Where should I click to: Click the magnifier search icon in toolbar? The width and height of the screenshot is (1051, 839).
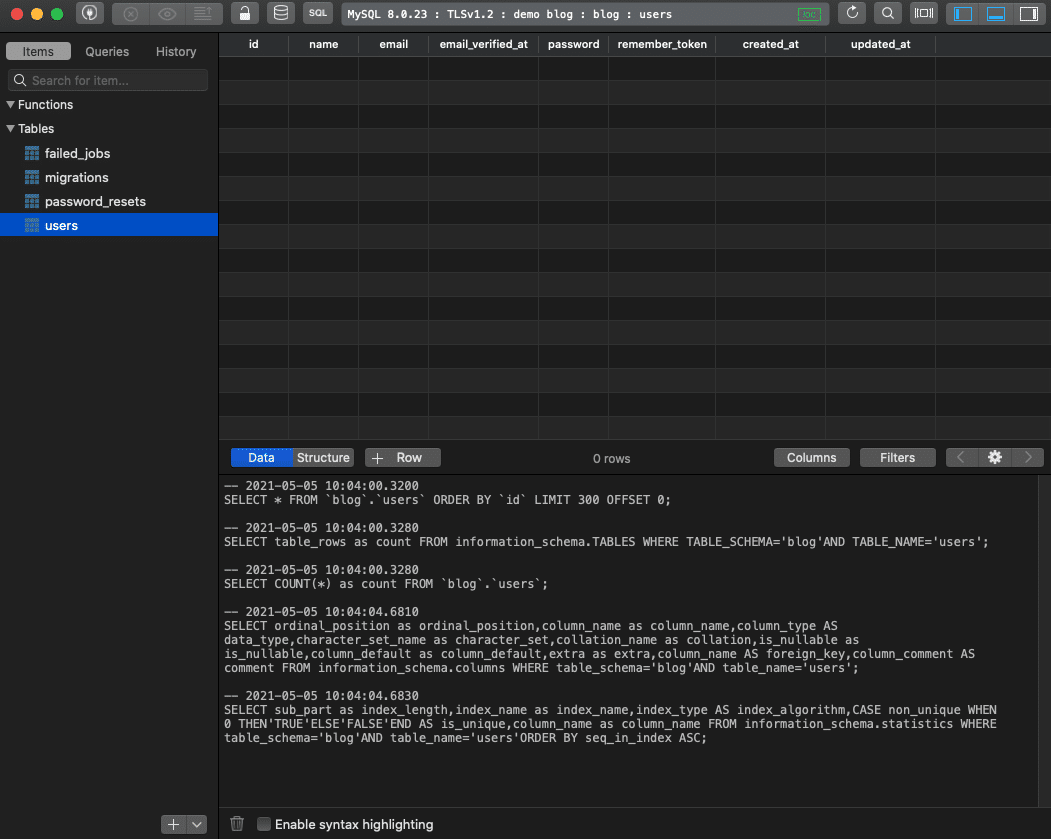point(887,13)
